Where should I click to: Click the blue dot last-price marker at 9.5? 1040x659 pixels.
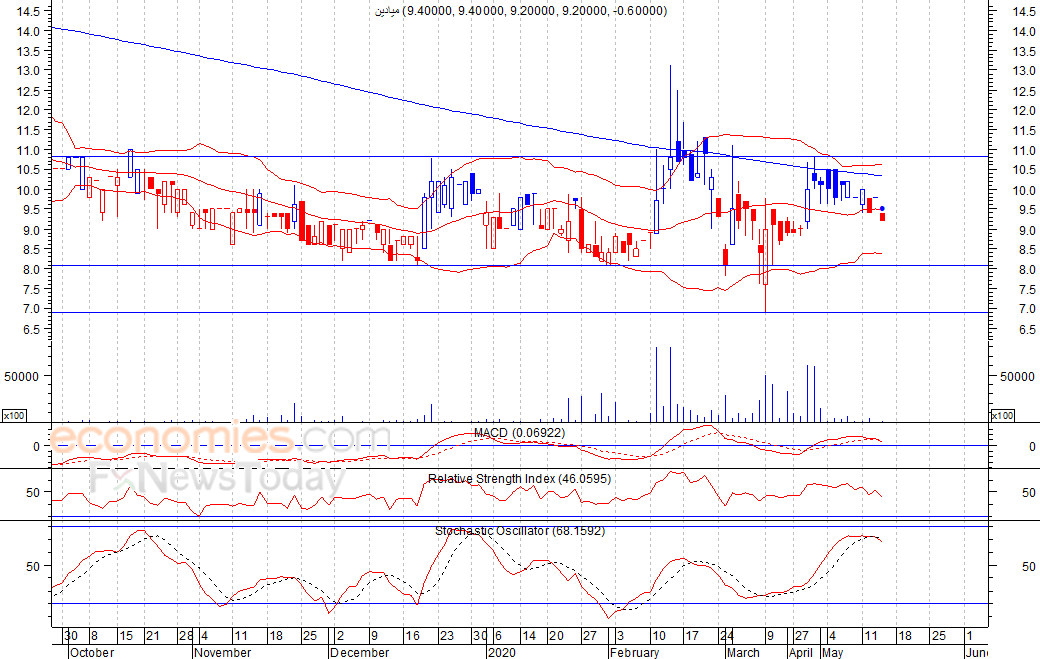pos(882,209)
